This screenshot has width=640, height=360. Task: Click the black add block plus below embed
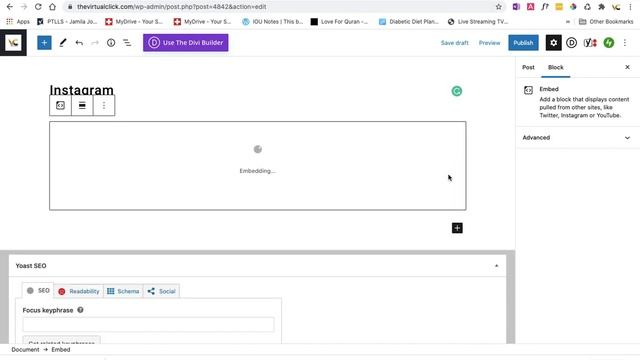click(x=457, y=228)
